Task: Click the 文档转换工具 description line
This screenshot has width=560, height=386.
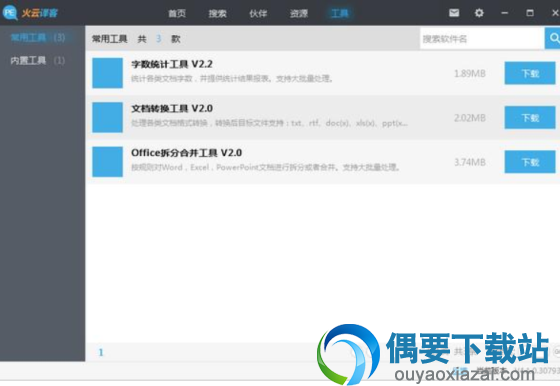Action: 269,123
